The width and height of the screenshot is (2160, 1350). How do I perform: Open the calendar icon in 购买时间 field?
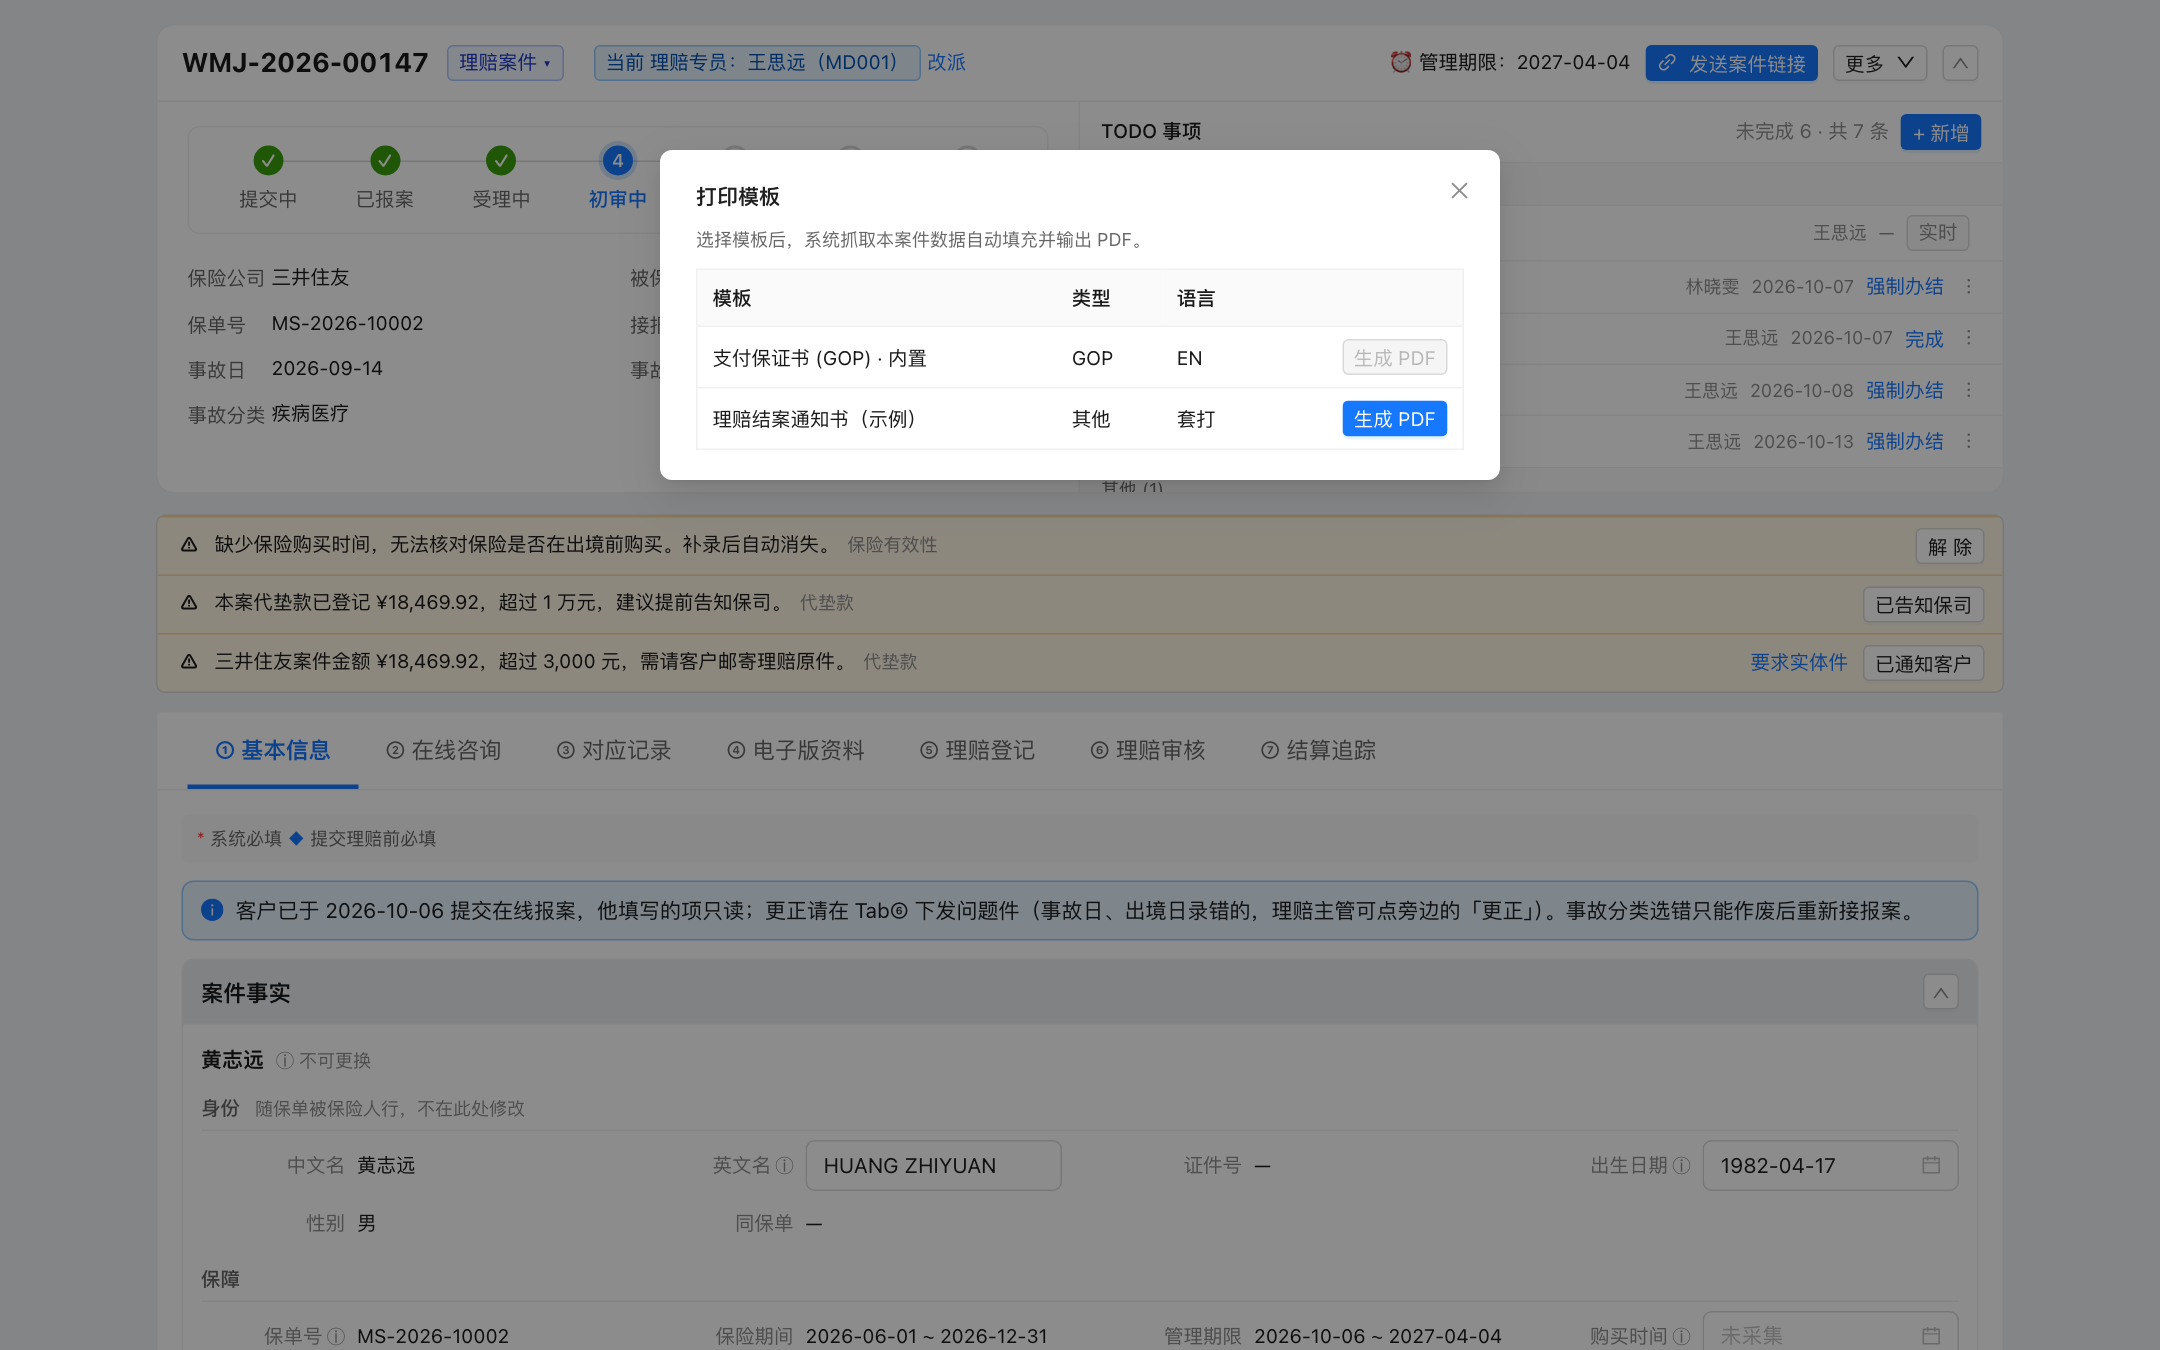point(1931,1336)
